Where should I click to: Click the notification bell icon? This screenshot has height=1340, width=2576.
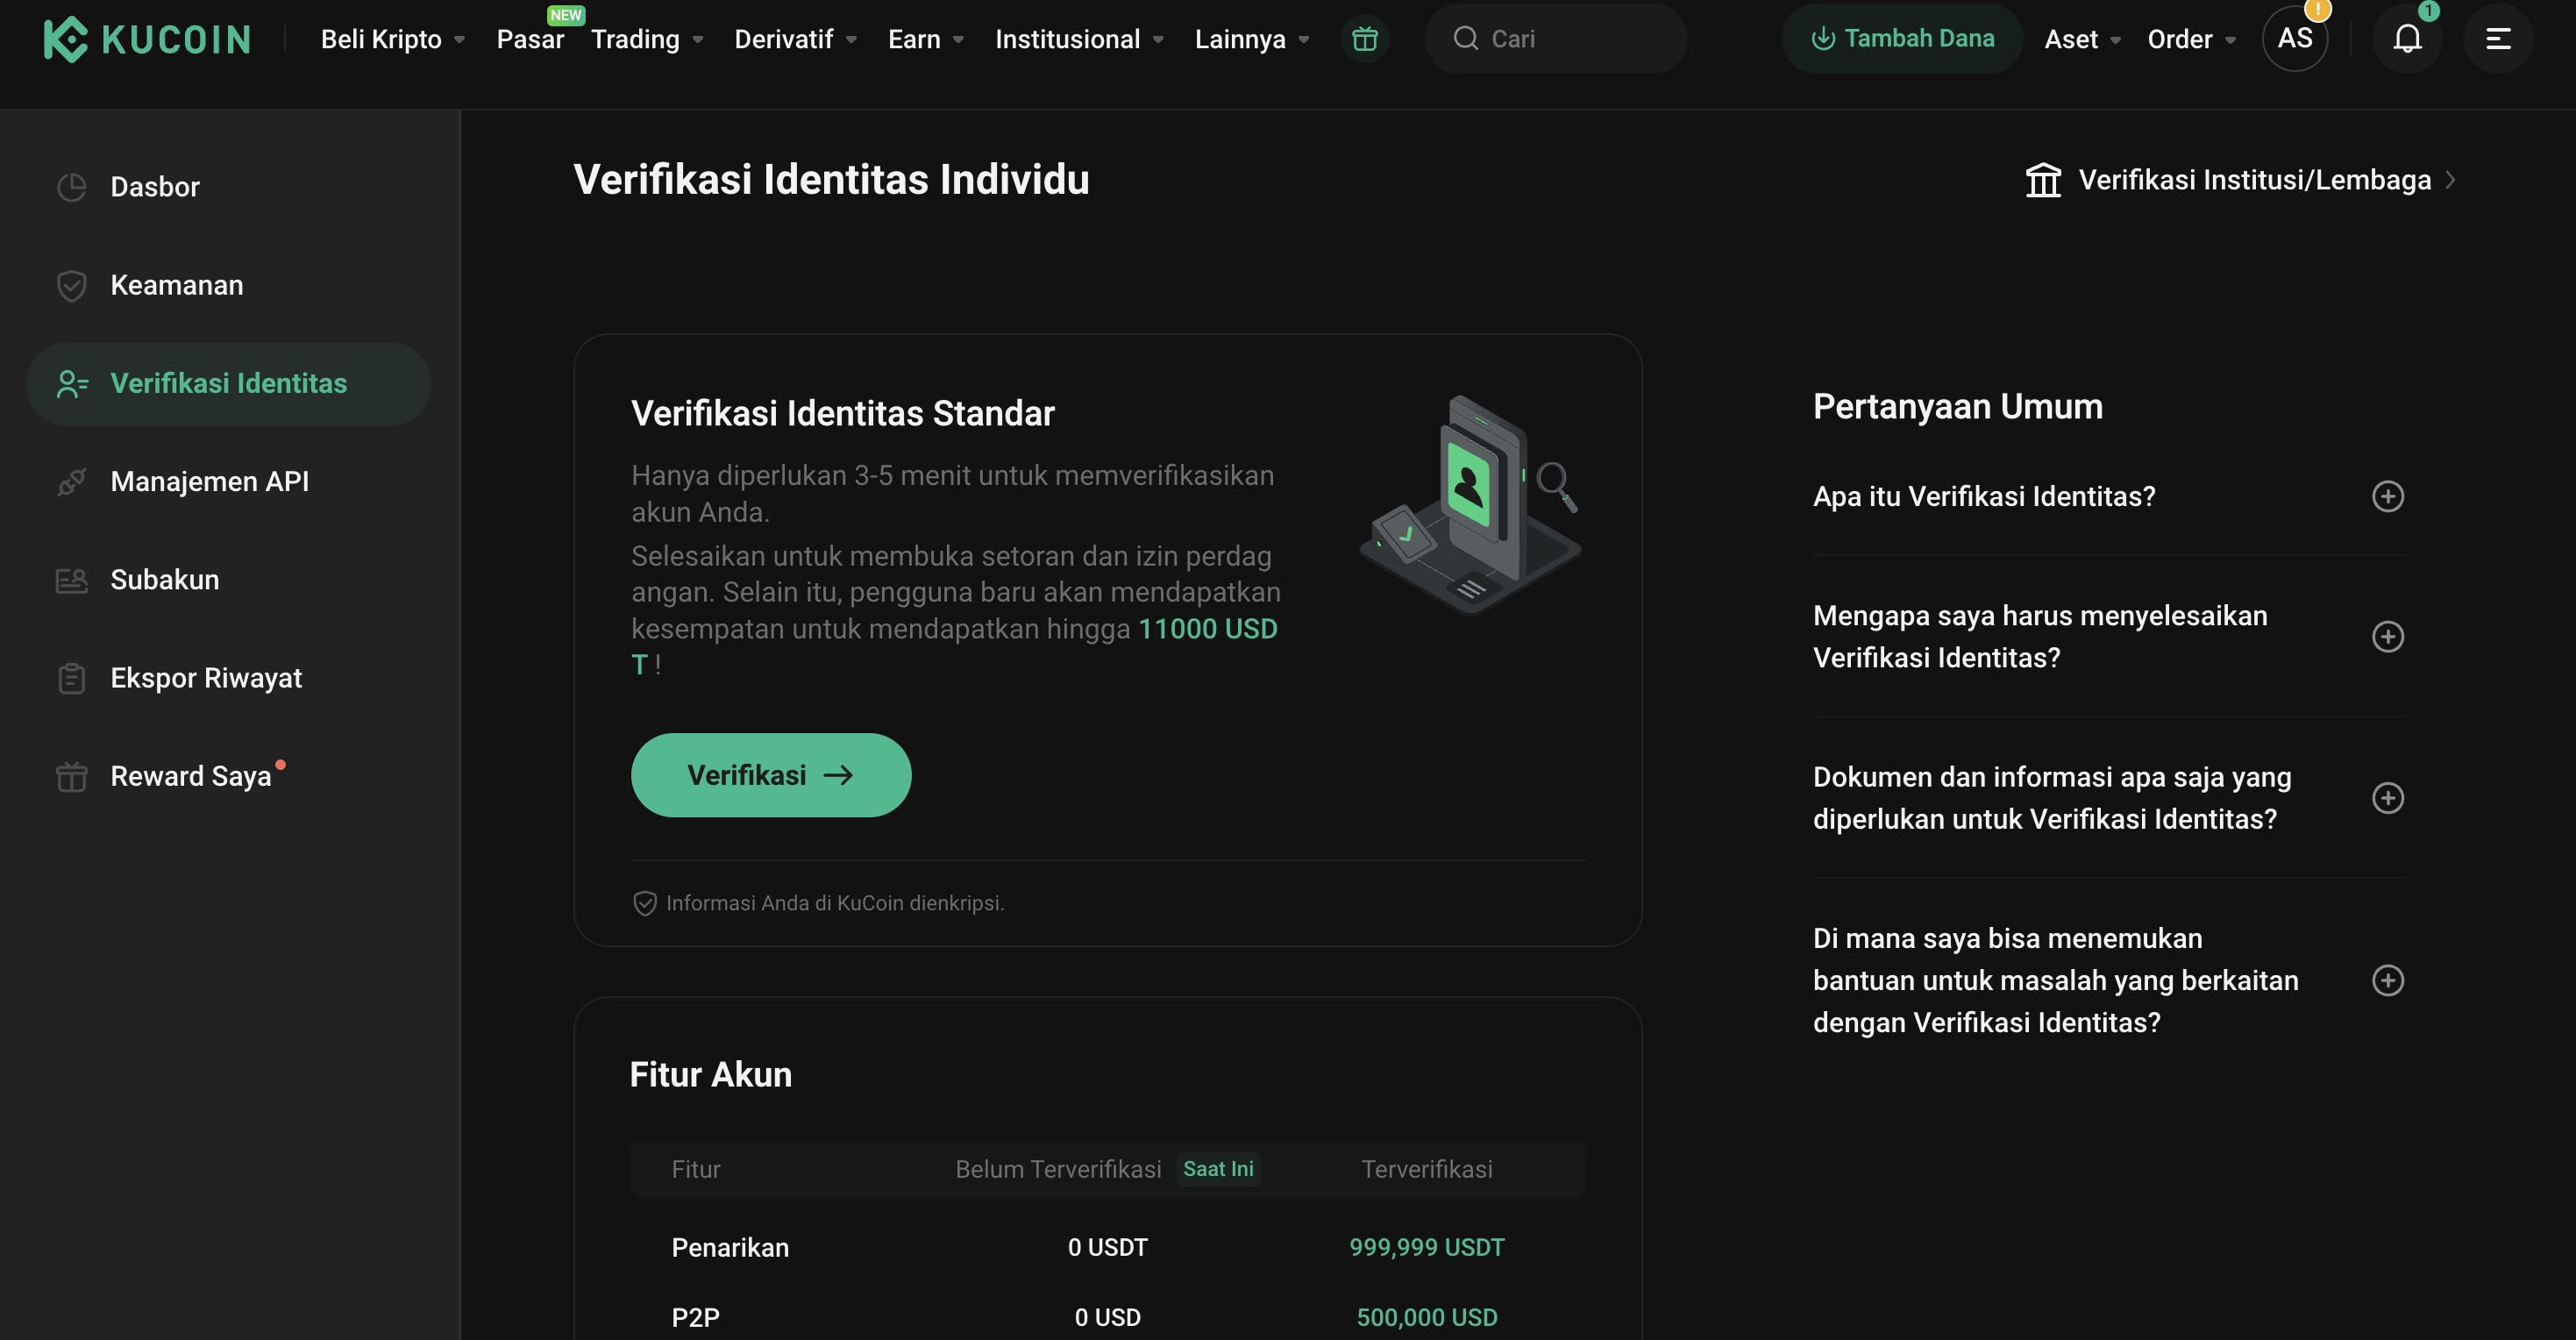click(x=2407, y=38)
